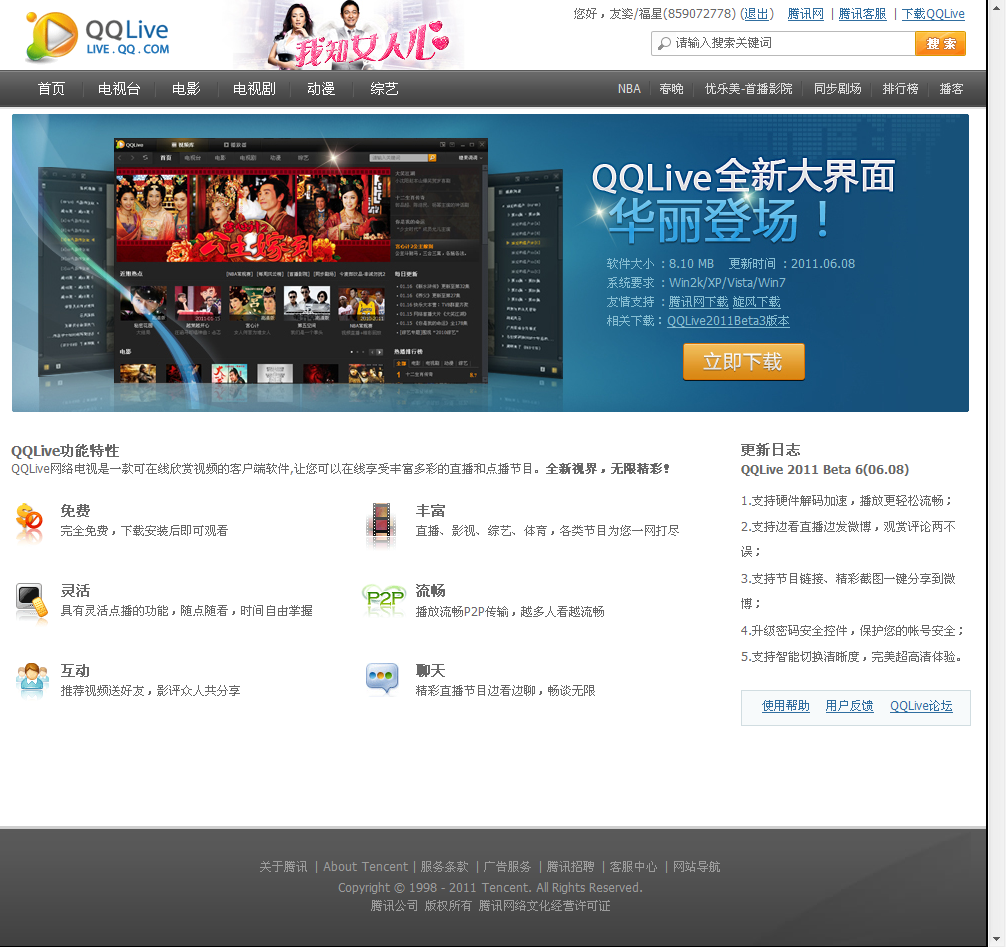Click 广告服务 in the footer
1007x947 pixels.
point(507,867)
